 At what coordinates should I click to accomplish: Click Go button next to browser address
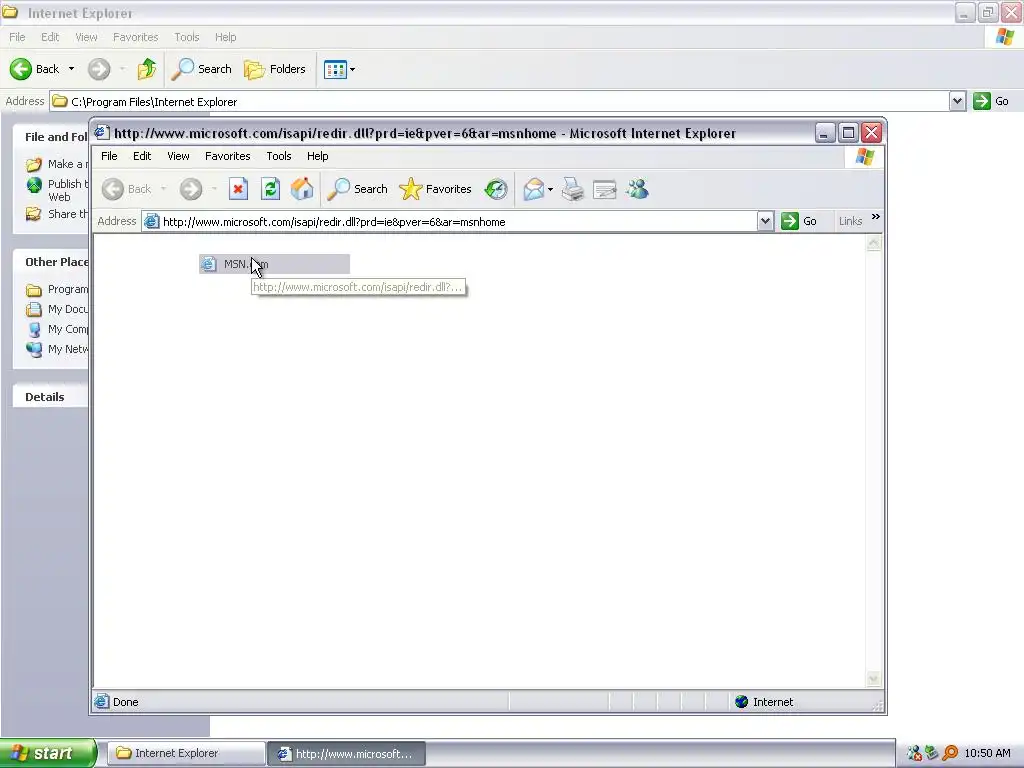800,221
